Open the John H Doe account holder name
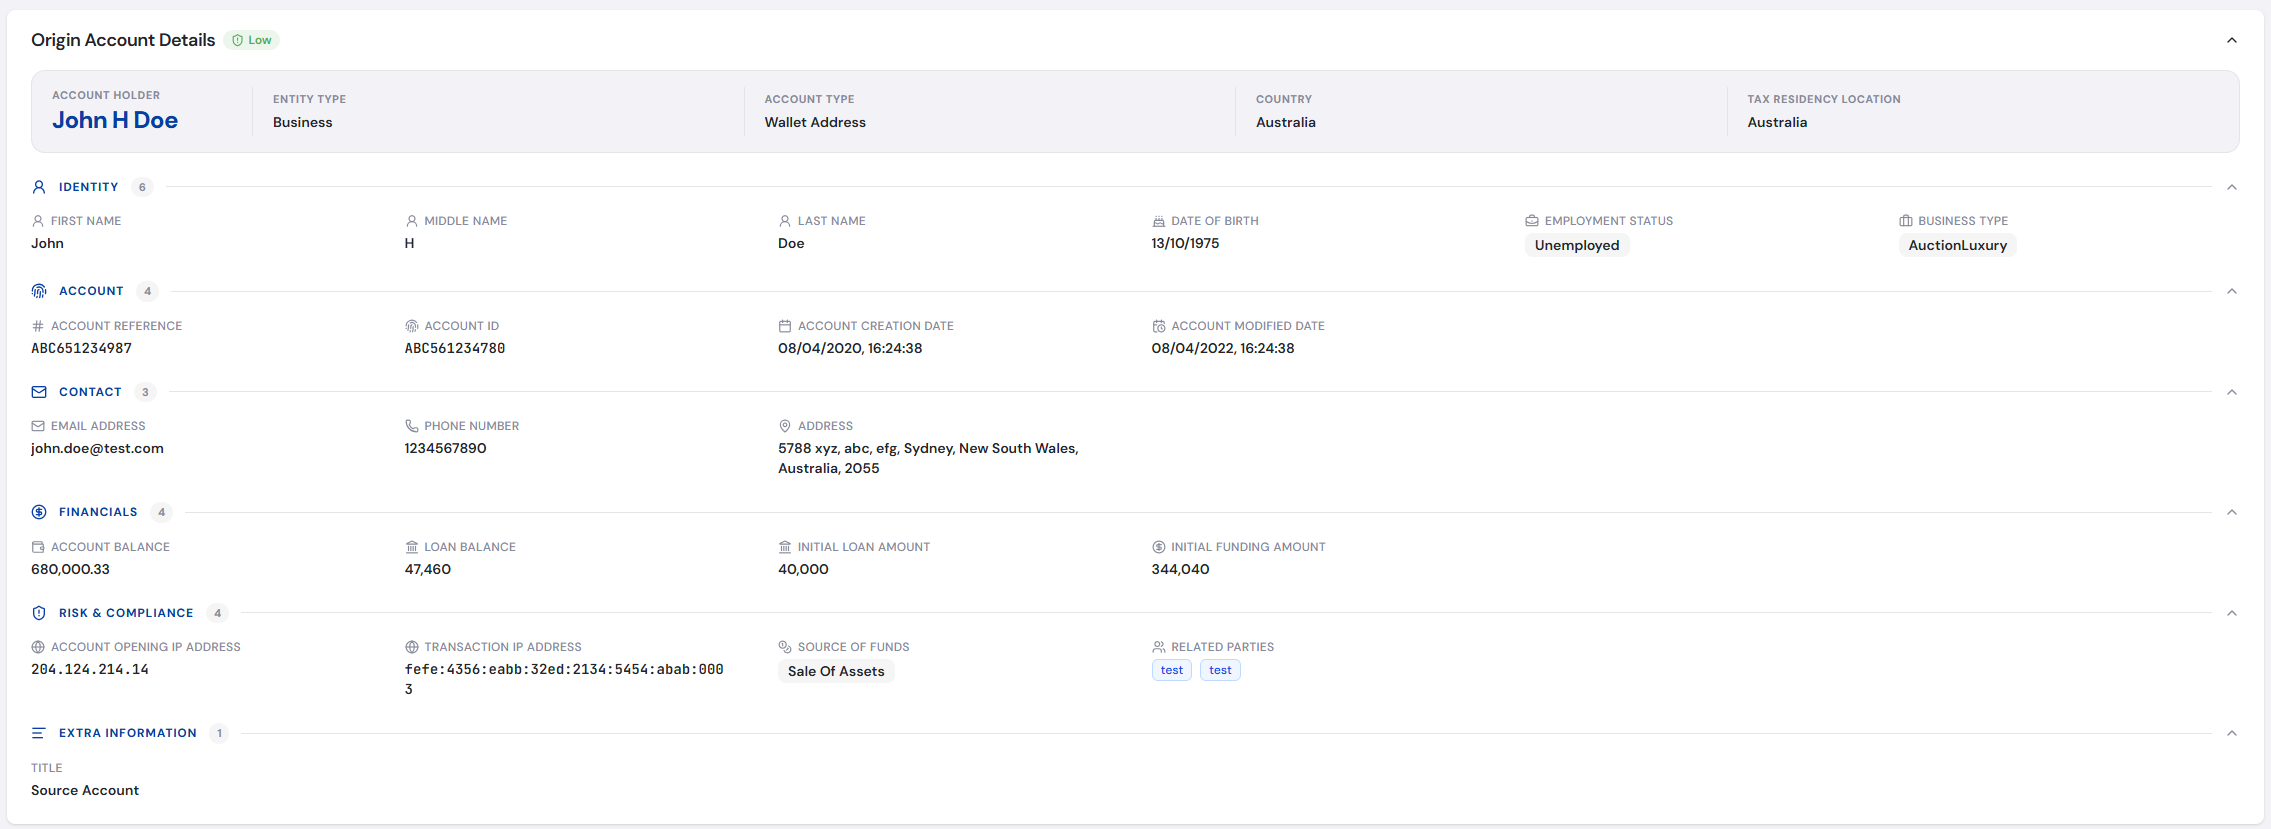 click(115, 120)
